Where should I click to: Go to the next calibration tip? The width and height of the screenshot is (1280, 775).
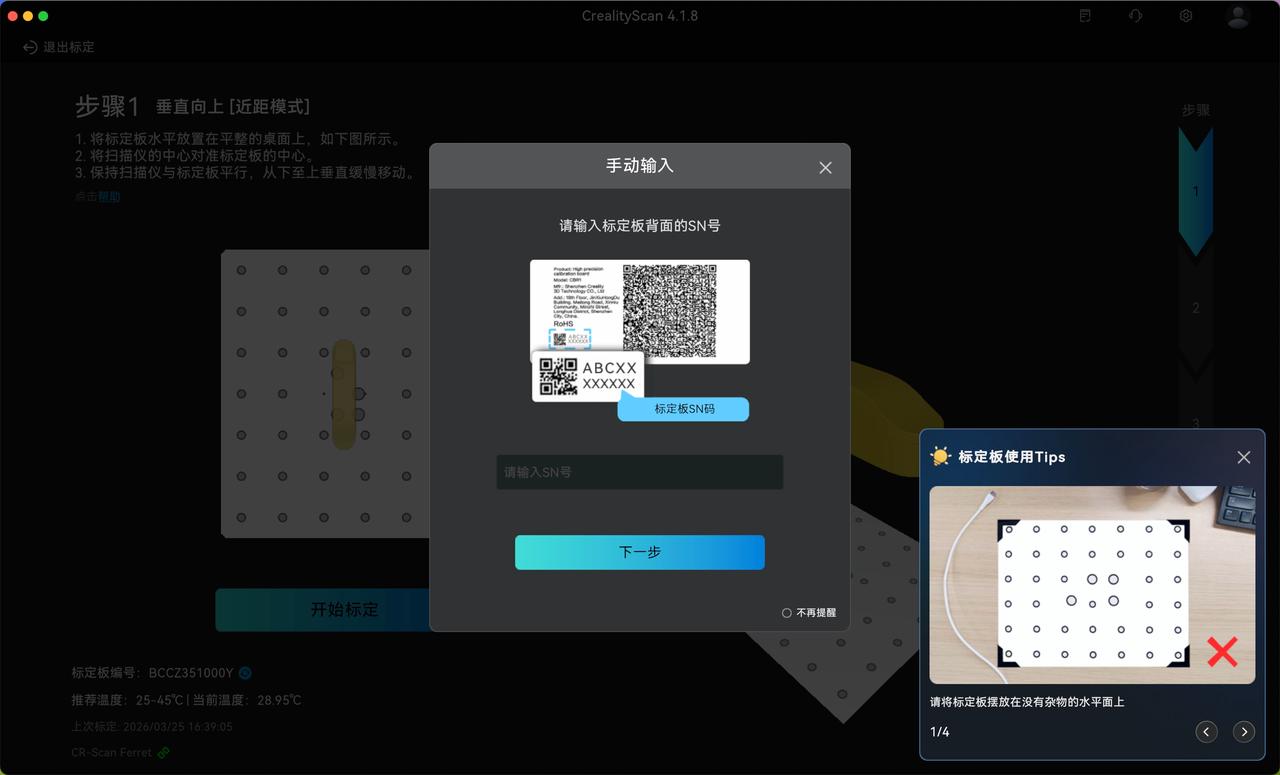[1243, 732]
